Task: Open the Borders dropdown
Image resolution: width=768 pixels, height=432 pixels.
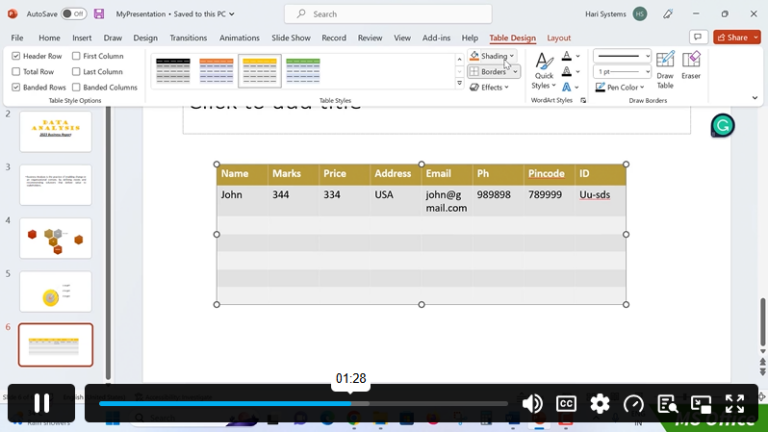Action: point(494,72)
